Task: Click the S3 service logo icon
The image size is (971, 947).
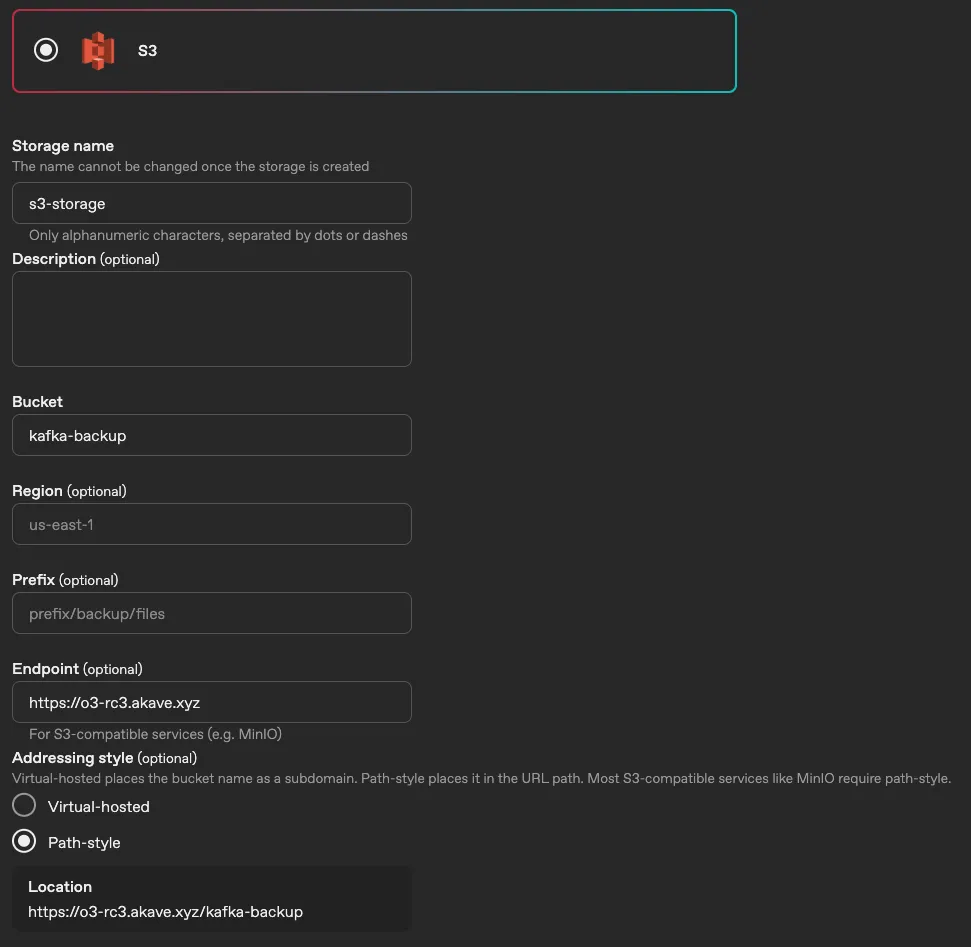Action: (97, 50)
